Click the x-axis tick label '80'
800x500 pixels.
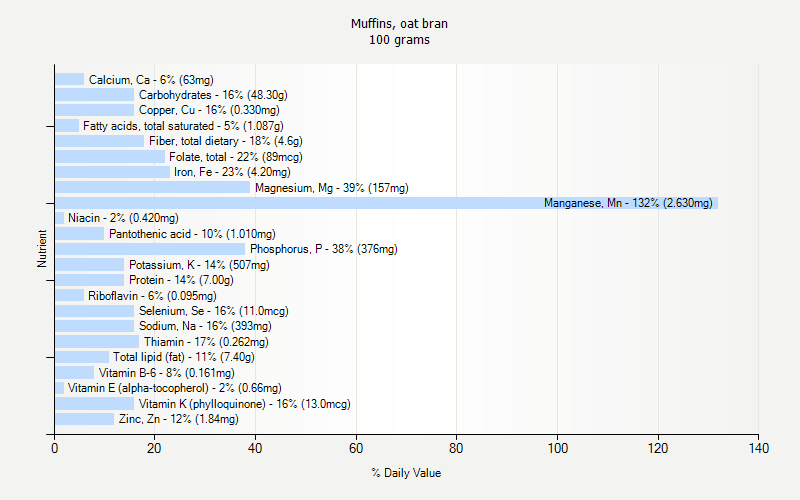[456, 448]
